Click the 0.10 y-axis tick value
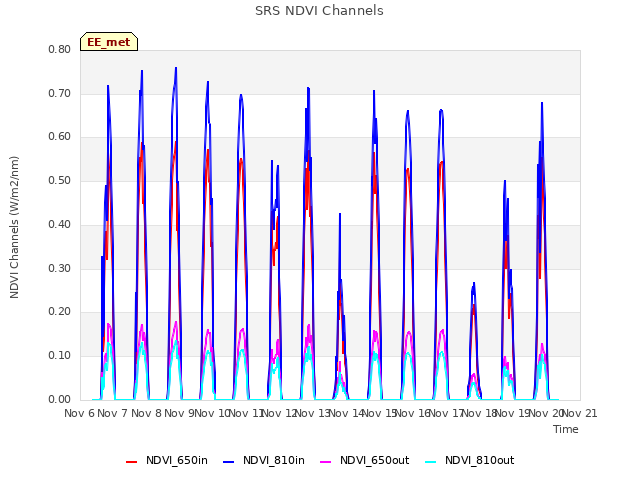640x480 pixels. pyautogui.click(x=60, y=356)
